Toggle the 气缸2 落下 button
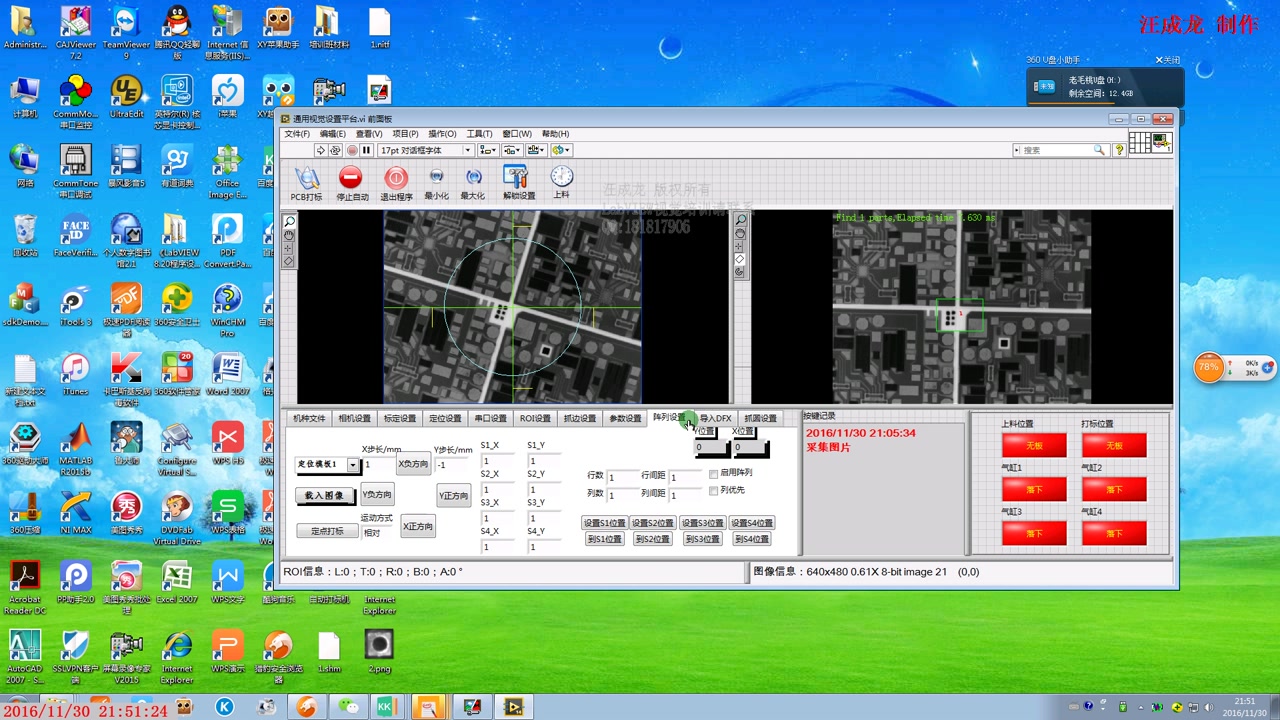This screenshot has width=1280, height=720. point(1114,489)
